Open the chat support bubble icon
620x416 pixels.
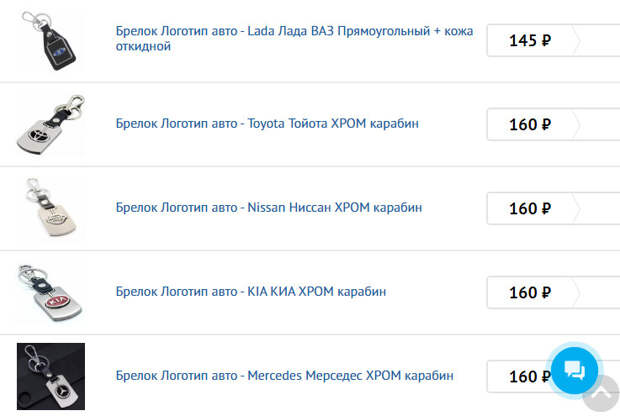[574, 371]
